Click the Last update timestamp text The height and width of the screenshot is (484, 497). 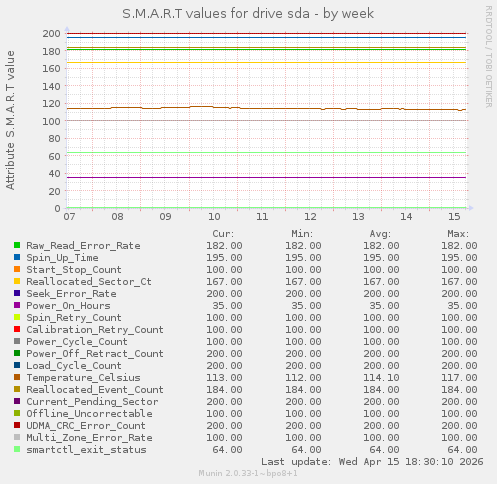click(372, 462)
